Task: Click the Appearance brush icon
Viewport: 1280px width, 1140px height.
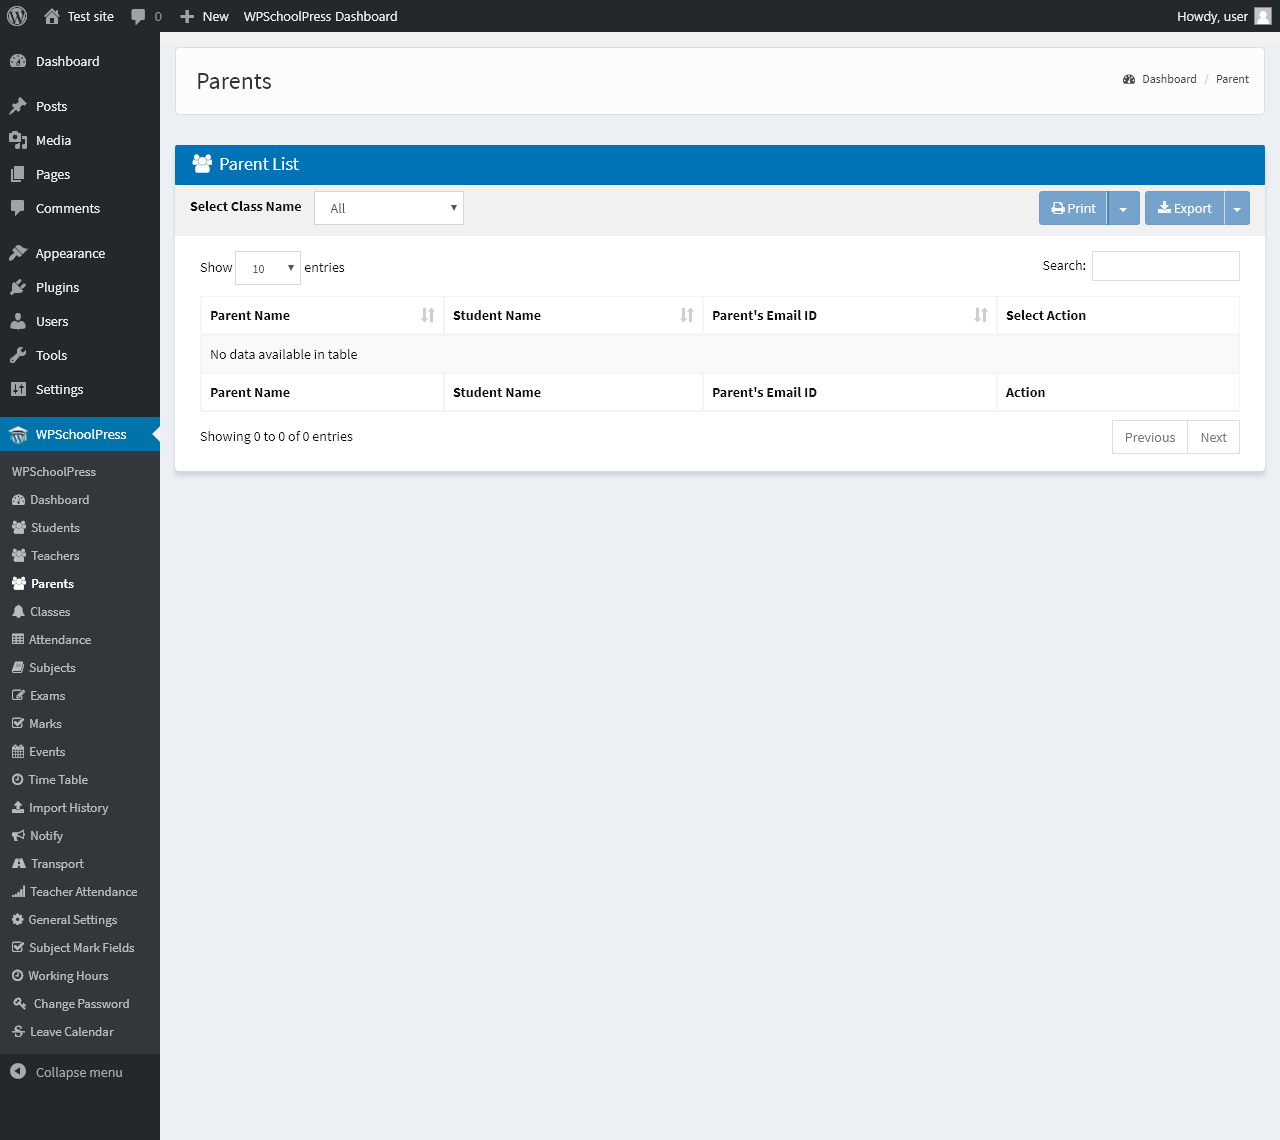Action: point(18,253)
